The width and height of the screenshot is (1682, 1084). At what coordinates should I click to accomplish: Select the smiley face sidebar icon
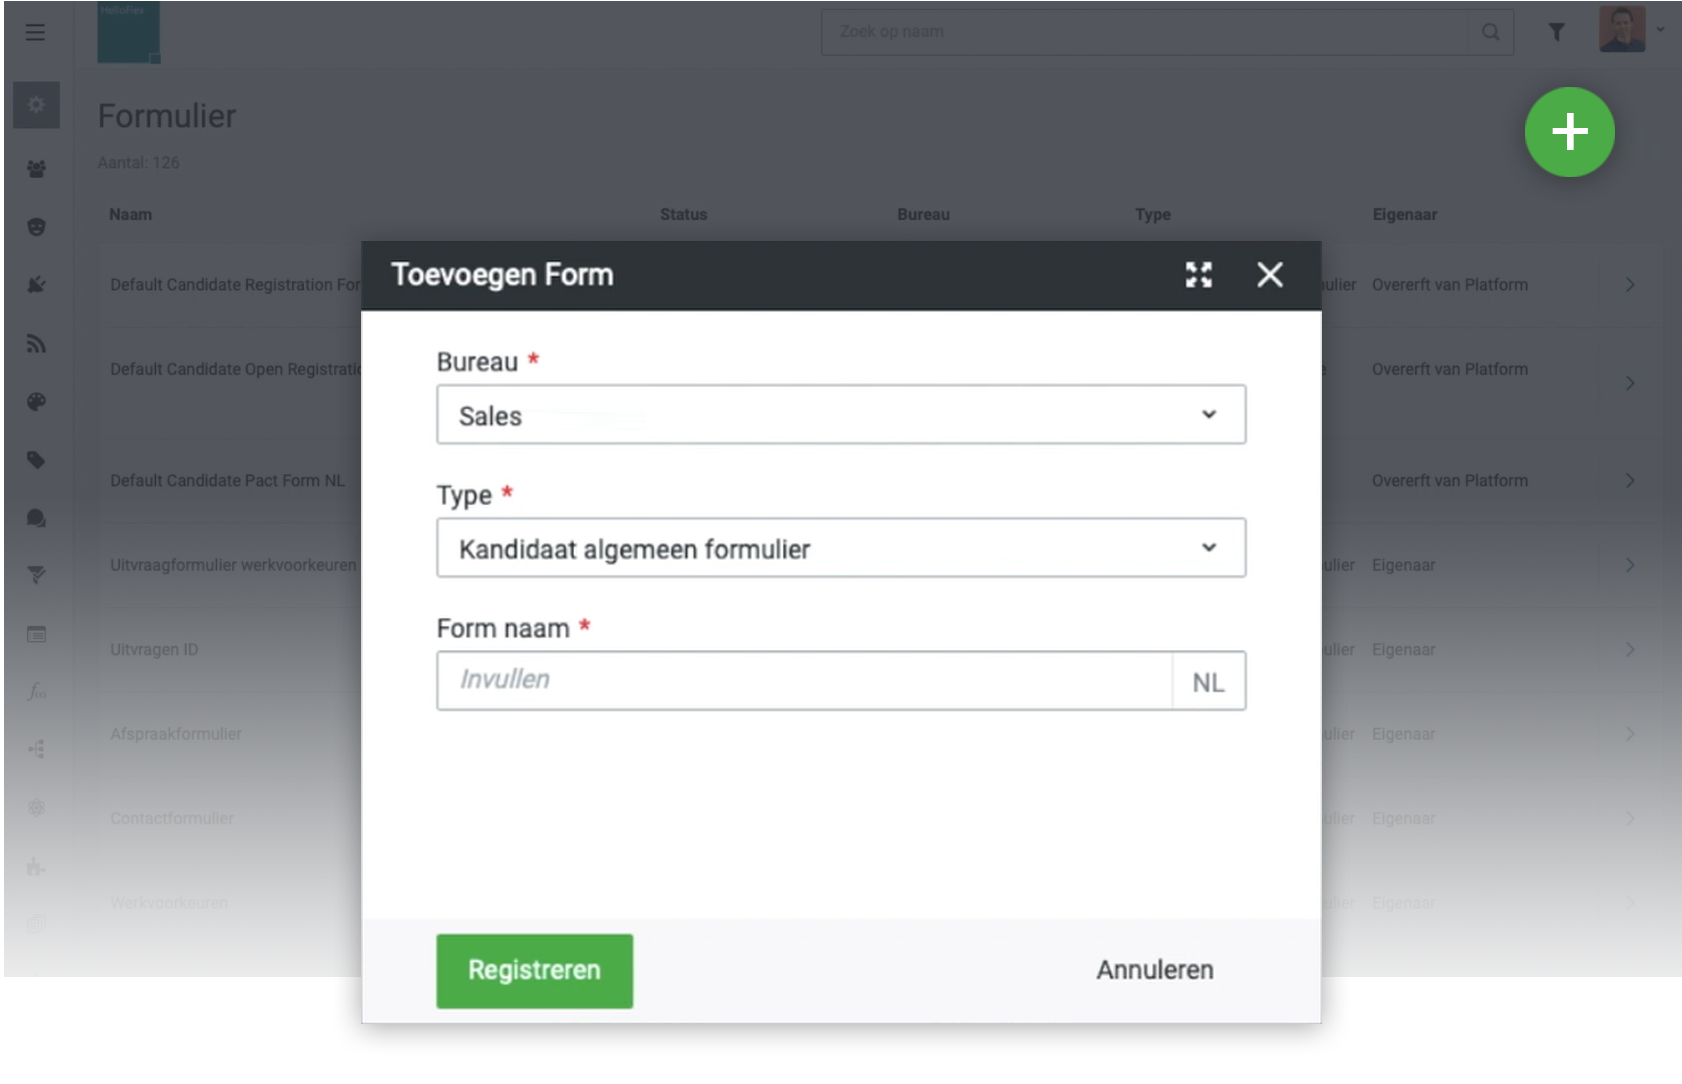[x=36, y=225]
